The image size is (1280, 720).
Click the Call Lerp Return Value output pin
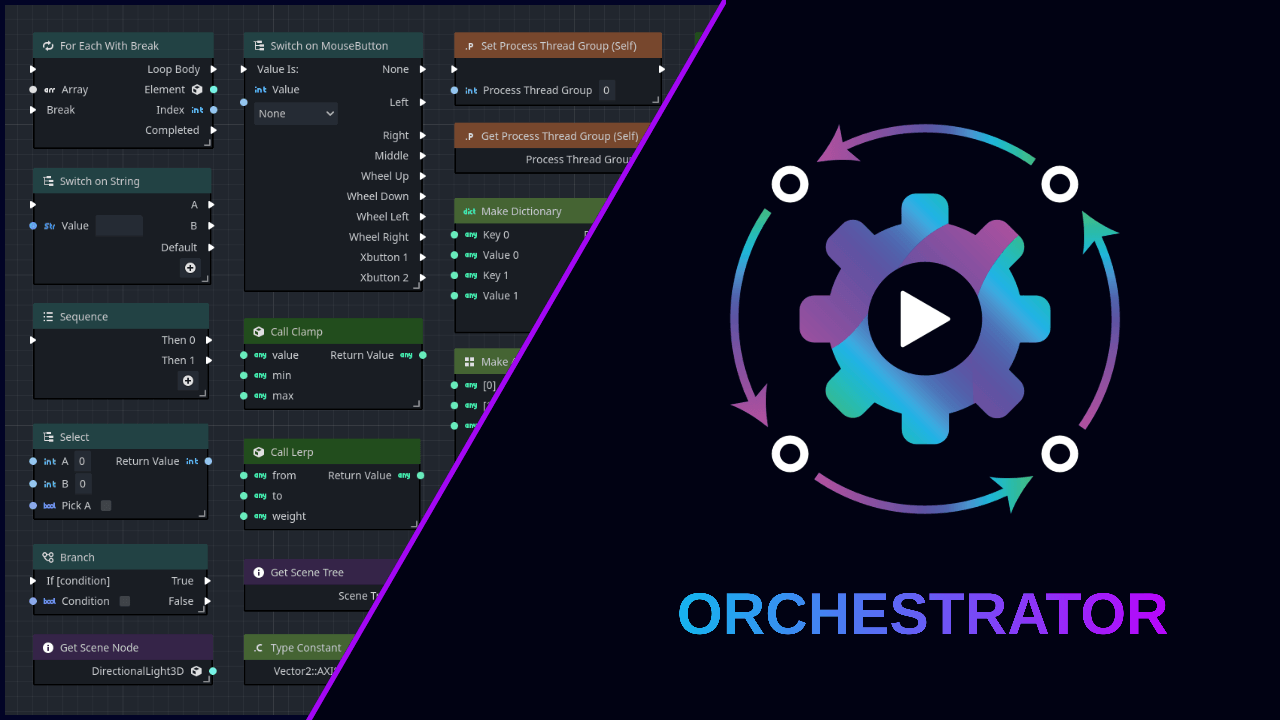(x=422, y=476)
